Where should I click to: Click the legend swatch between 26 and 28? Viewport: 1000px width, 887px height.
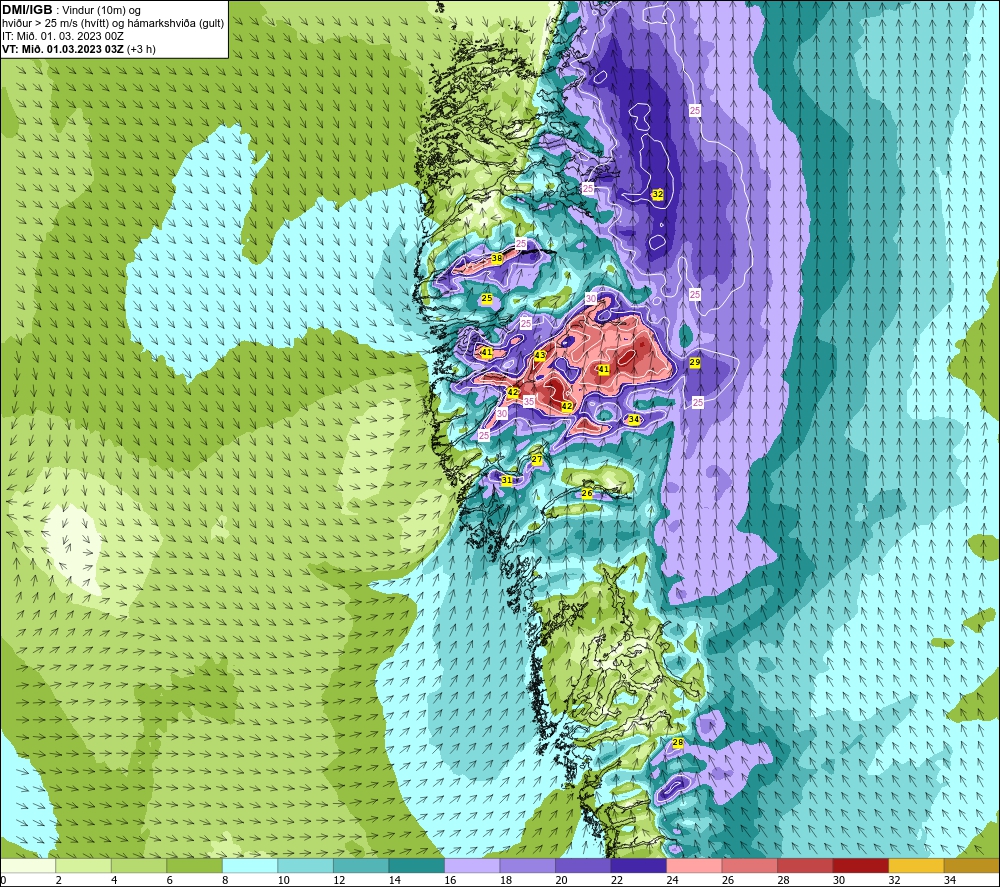click(x=749, y=865)
